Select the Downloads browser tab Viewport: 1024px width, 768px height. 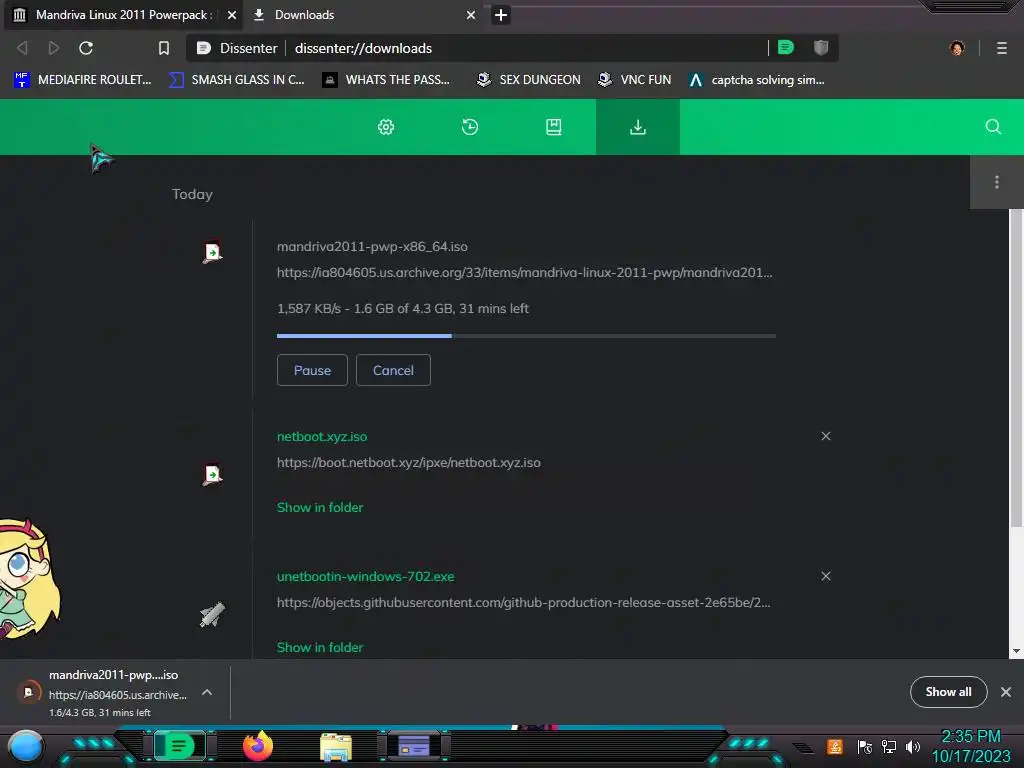(365, 15)
